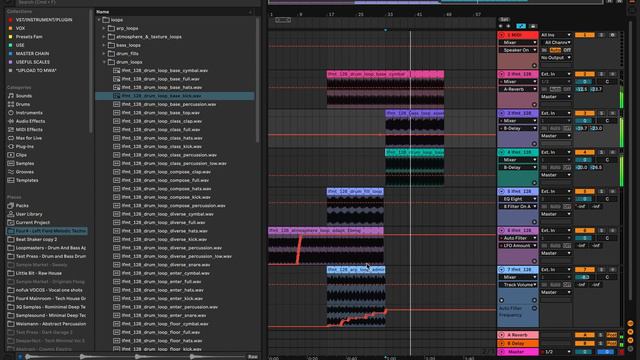Open the Samples category
This screenshot has height=360, width=640.
pos(25,163)
